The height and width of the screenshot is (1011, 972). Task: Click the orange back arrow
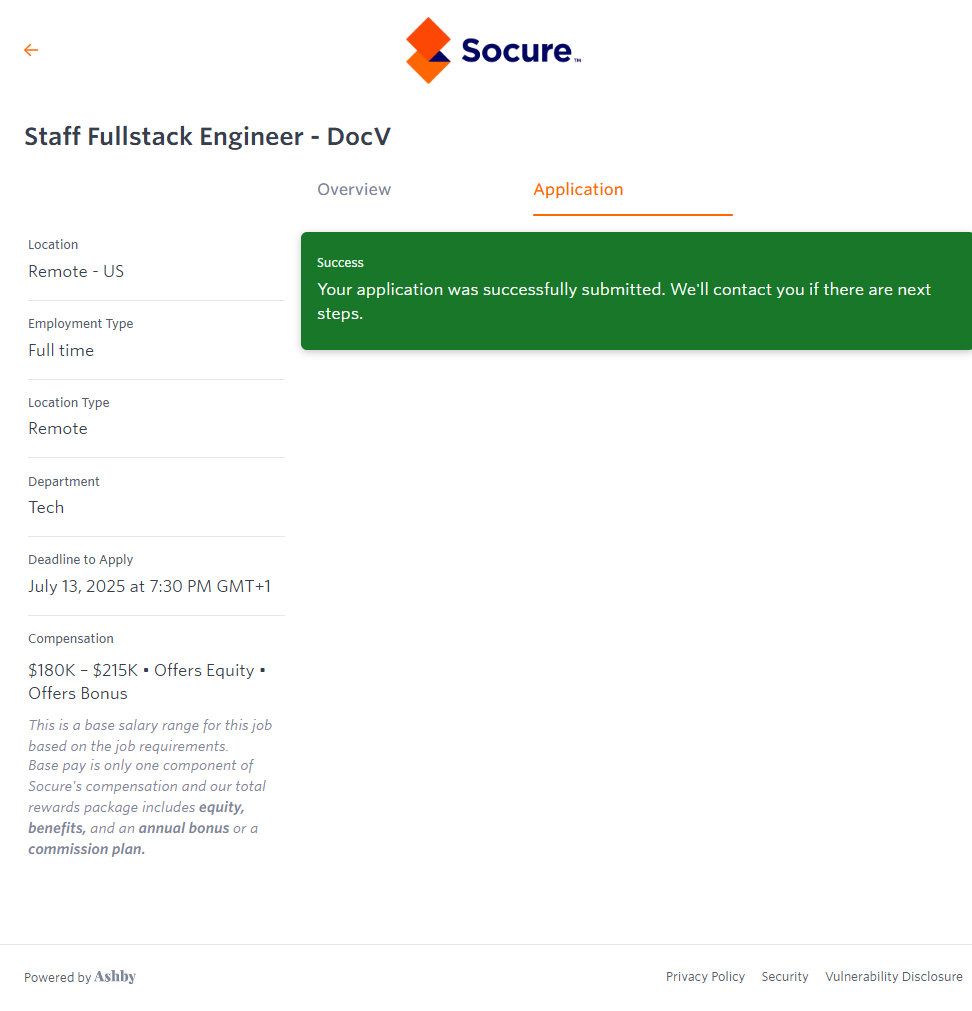click(x=31, y=50)
